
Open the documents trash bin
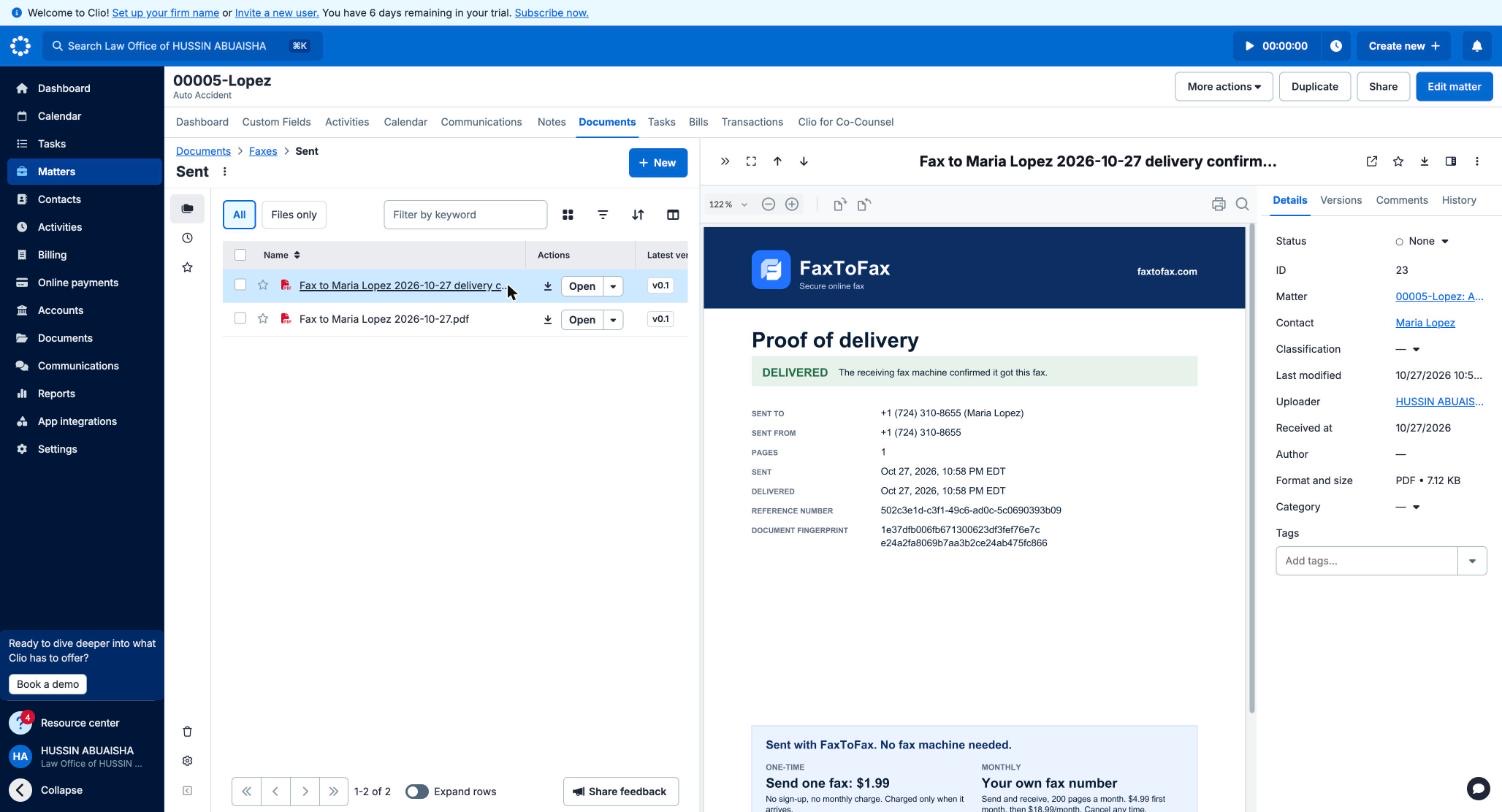(x=187, y=732)
